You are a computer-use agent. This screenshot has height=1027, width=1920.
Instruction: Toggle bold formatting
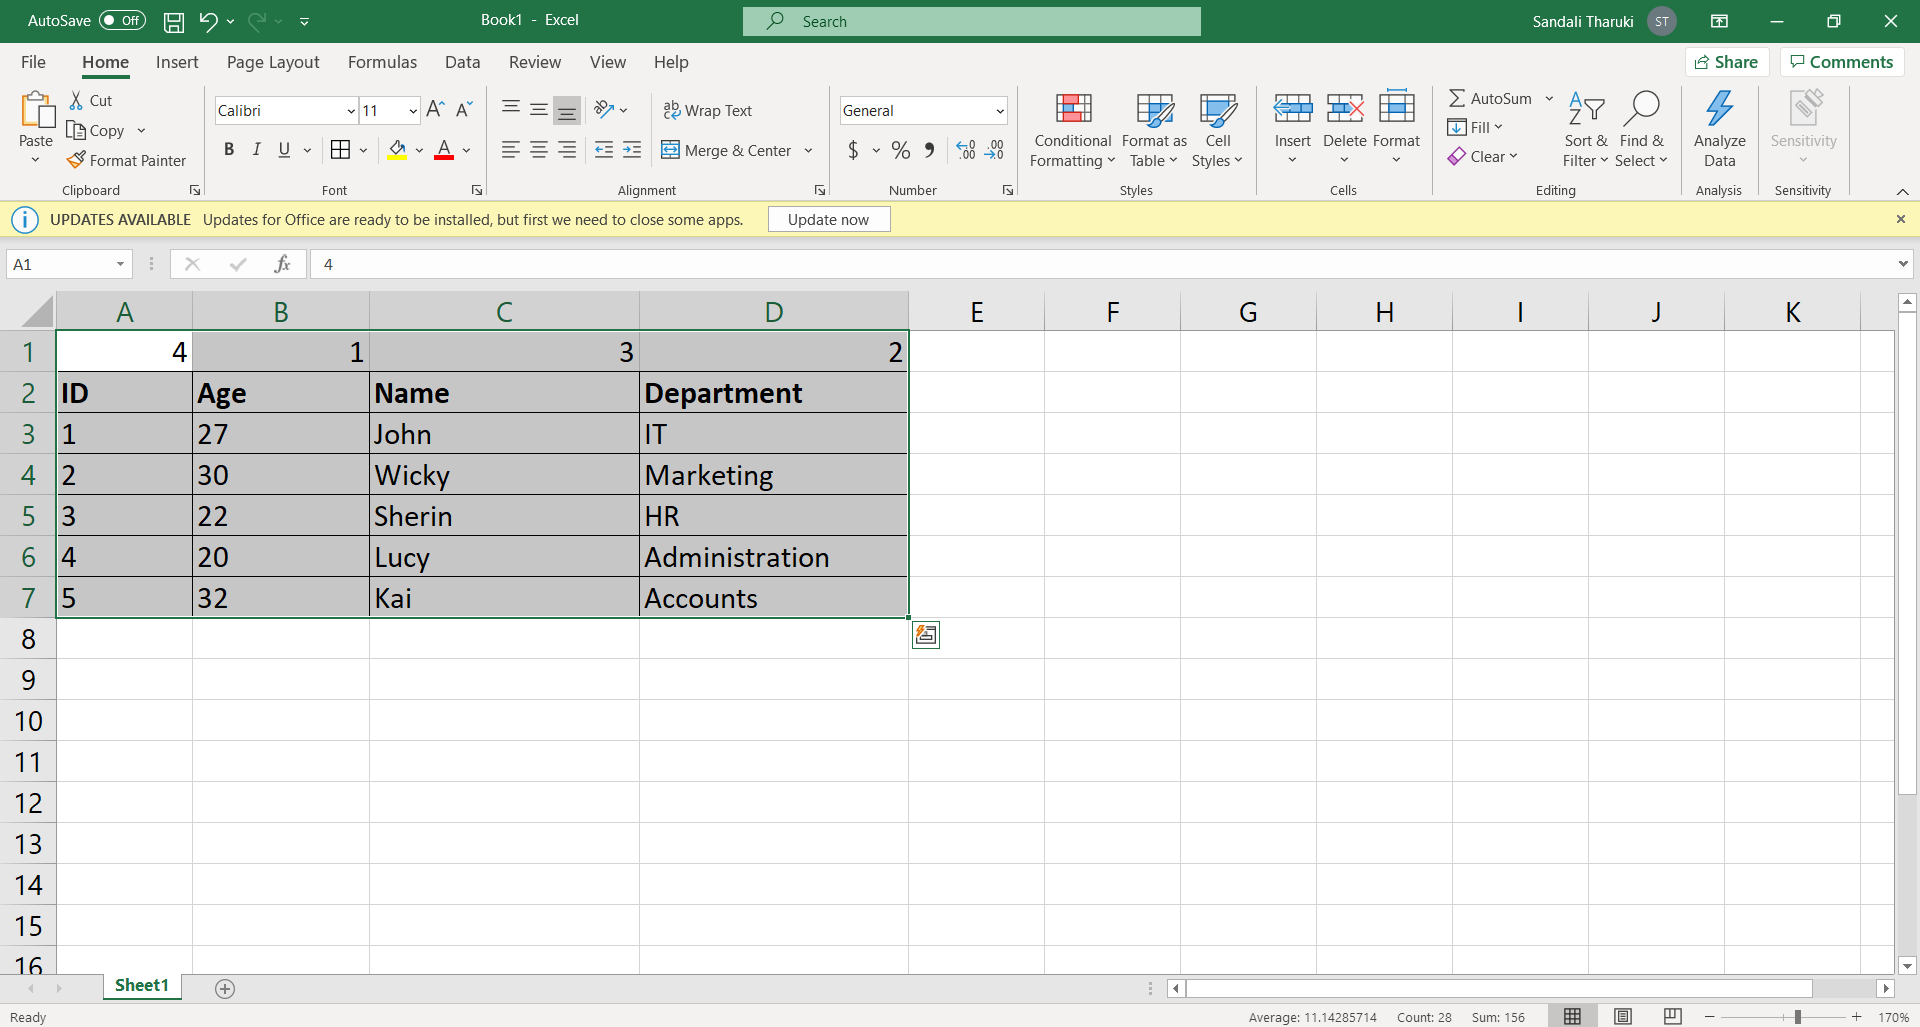228,149
